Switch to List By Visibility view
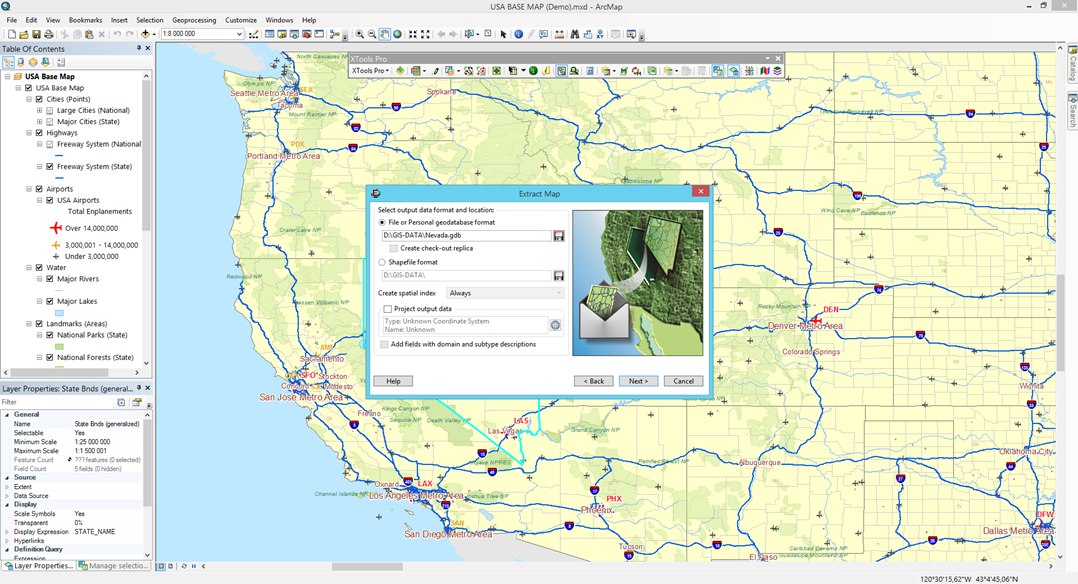1078x584 pixels. click(33, 62)
